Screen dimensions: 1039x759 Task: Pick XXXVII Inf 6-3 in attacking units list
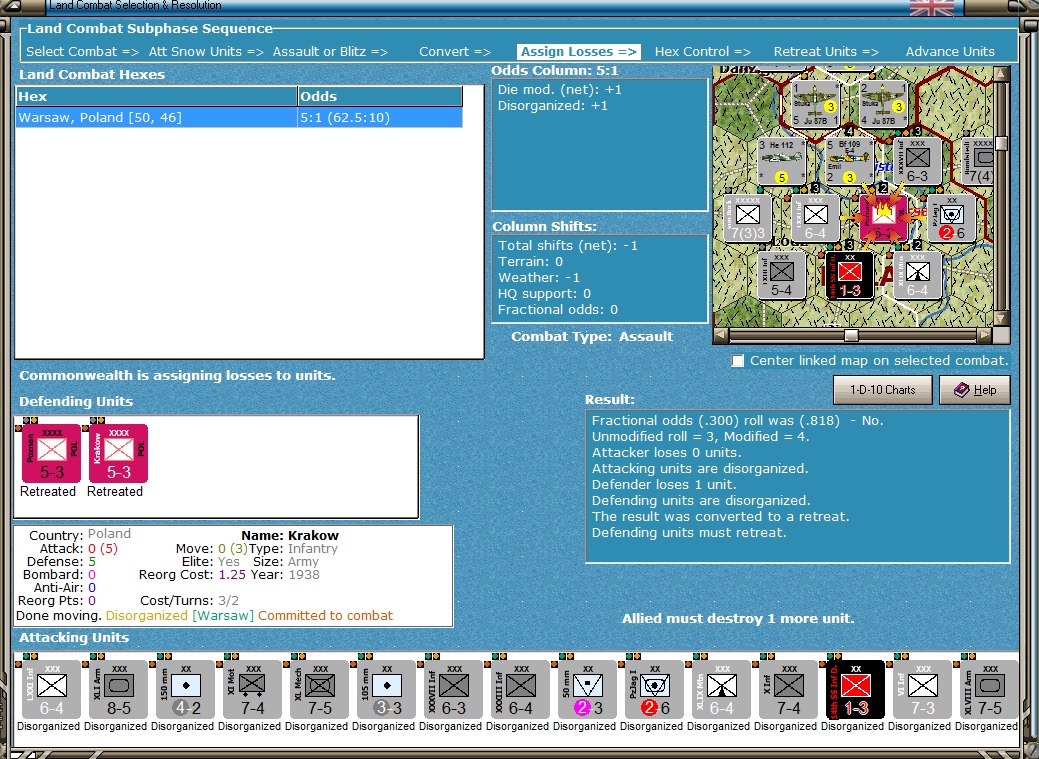tap(454, 689)
